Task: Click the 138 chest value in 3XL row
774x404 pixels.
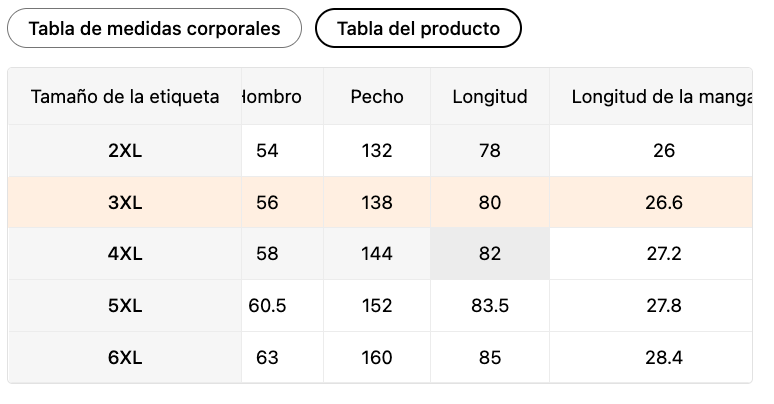Action: click(377, 202)
